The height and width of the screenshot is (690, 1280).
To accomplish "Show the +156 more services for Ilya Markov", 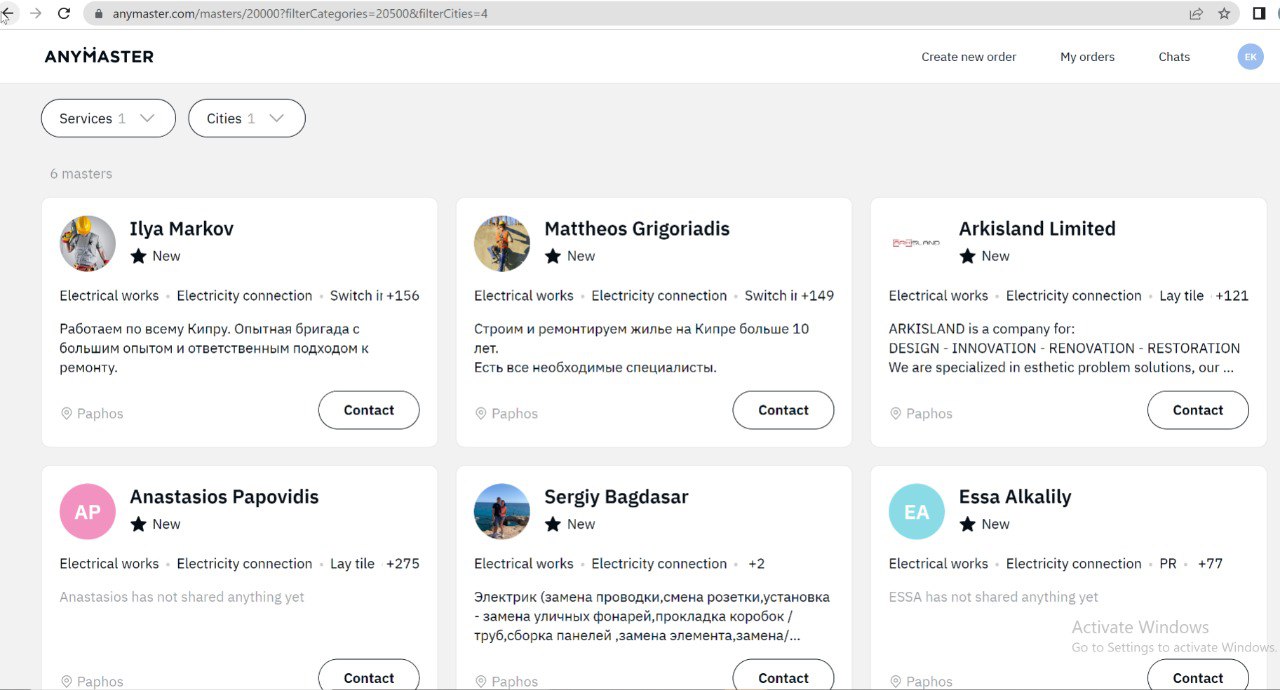I will click(403, 296).
